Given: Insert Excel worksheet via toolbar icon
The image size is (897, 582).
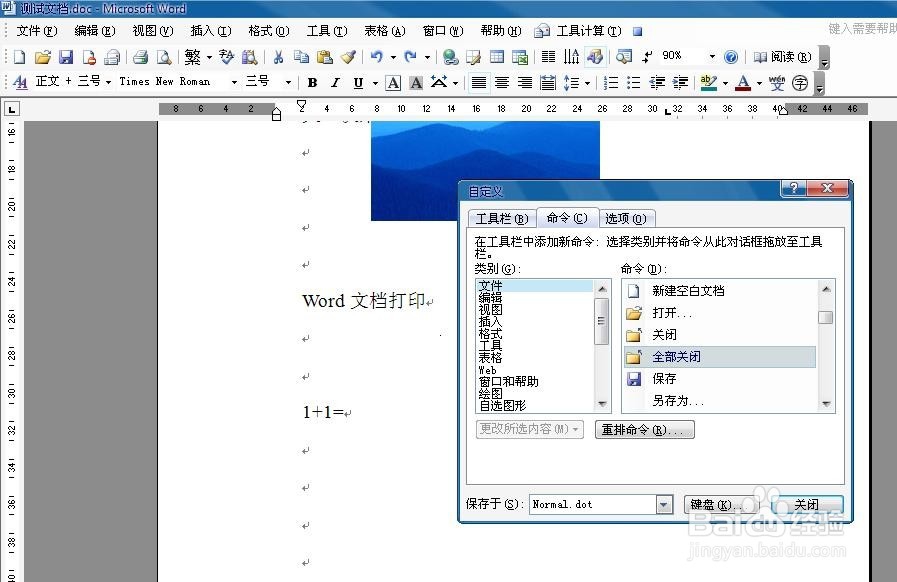Looking at the screenshot, I should coord(520,57).
